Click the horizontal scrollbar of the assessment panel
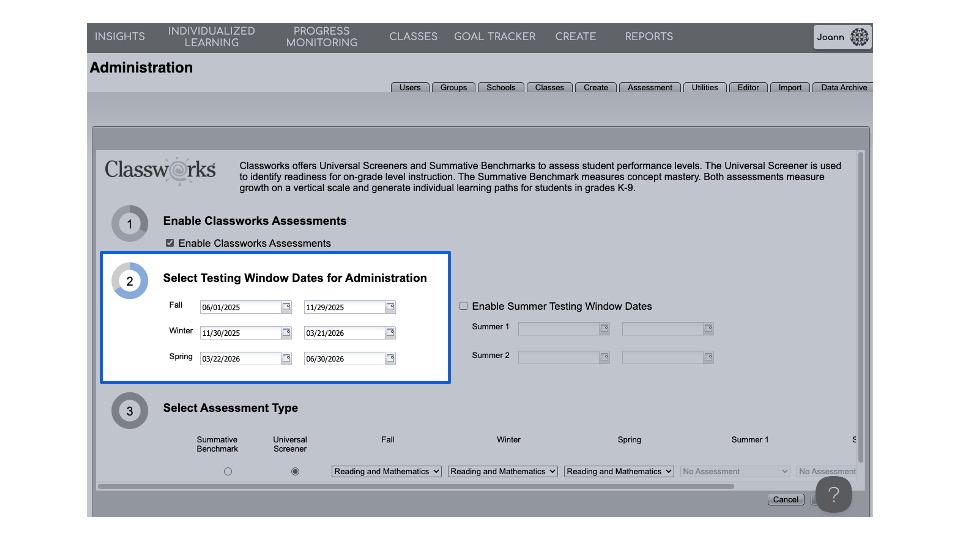Screen dimensions: 960x540 pyautogui.click(x=416, y=487)
